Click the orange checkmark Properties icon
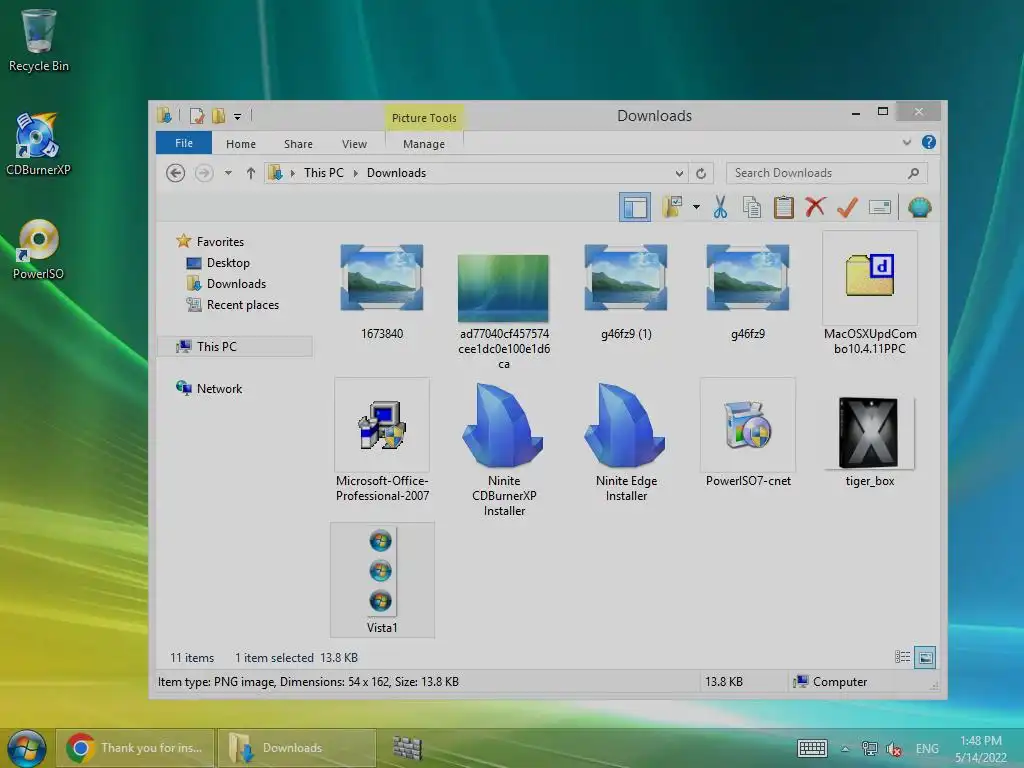The height and width of the screenshot is (768, 1024). pyautogui.click(x=847, y=207)
